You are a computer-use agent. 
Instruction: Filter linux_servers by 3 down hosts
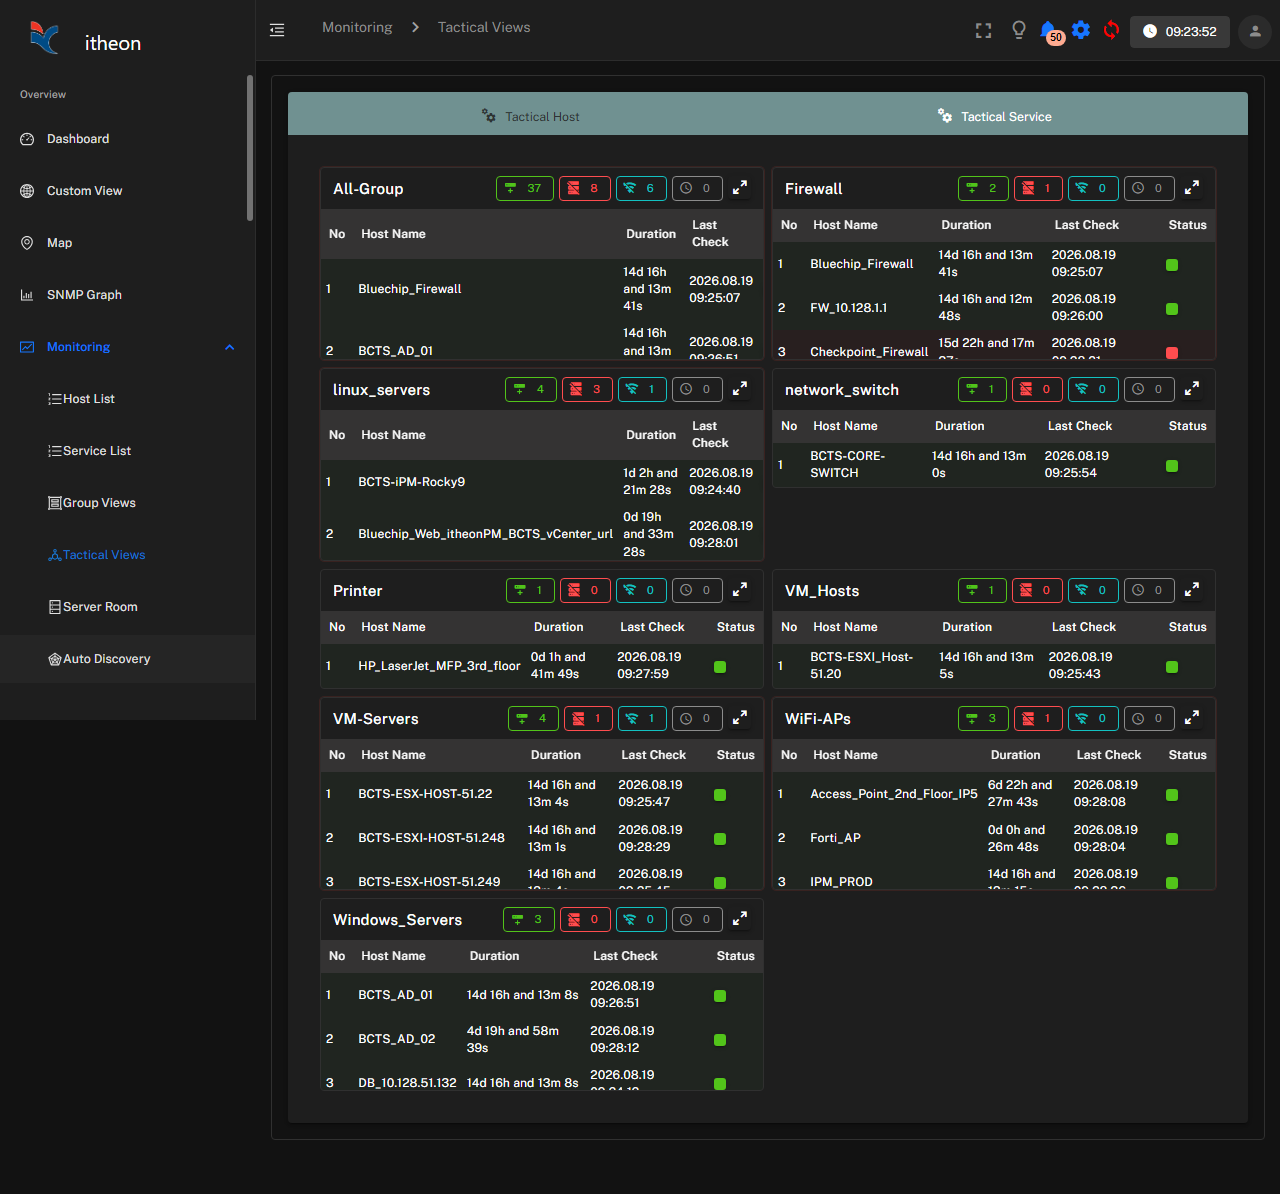587,389
